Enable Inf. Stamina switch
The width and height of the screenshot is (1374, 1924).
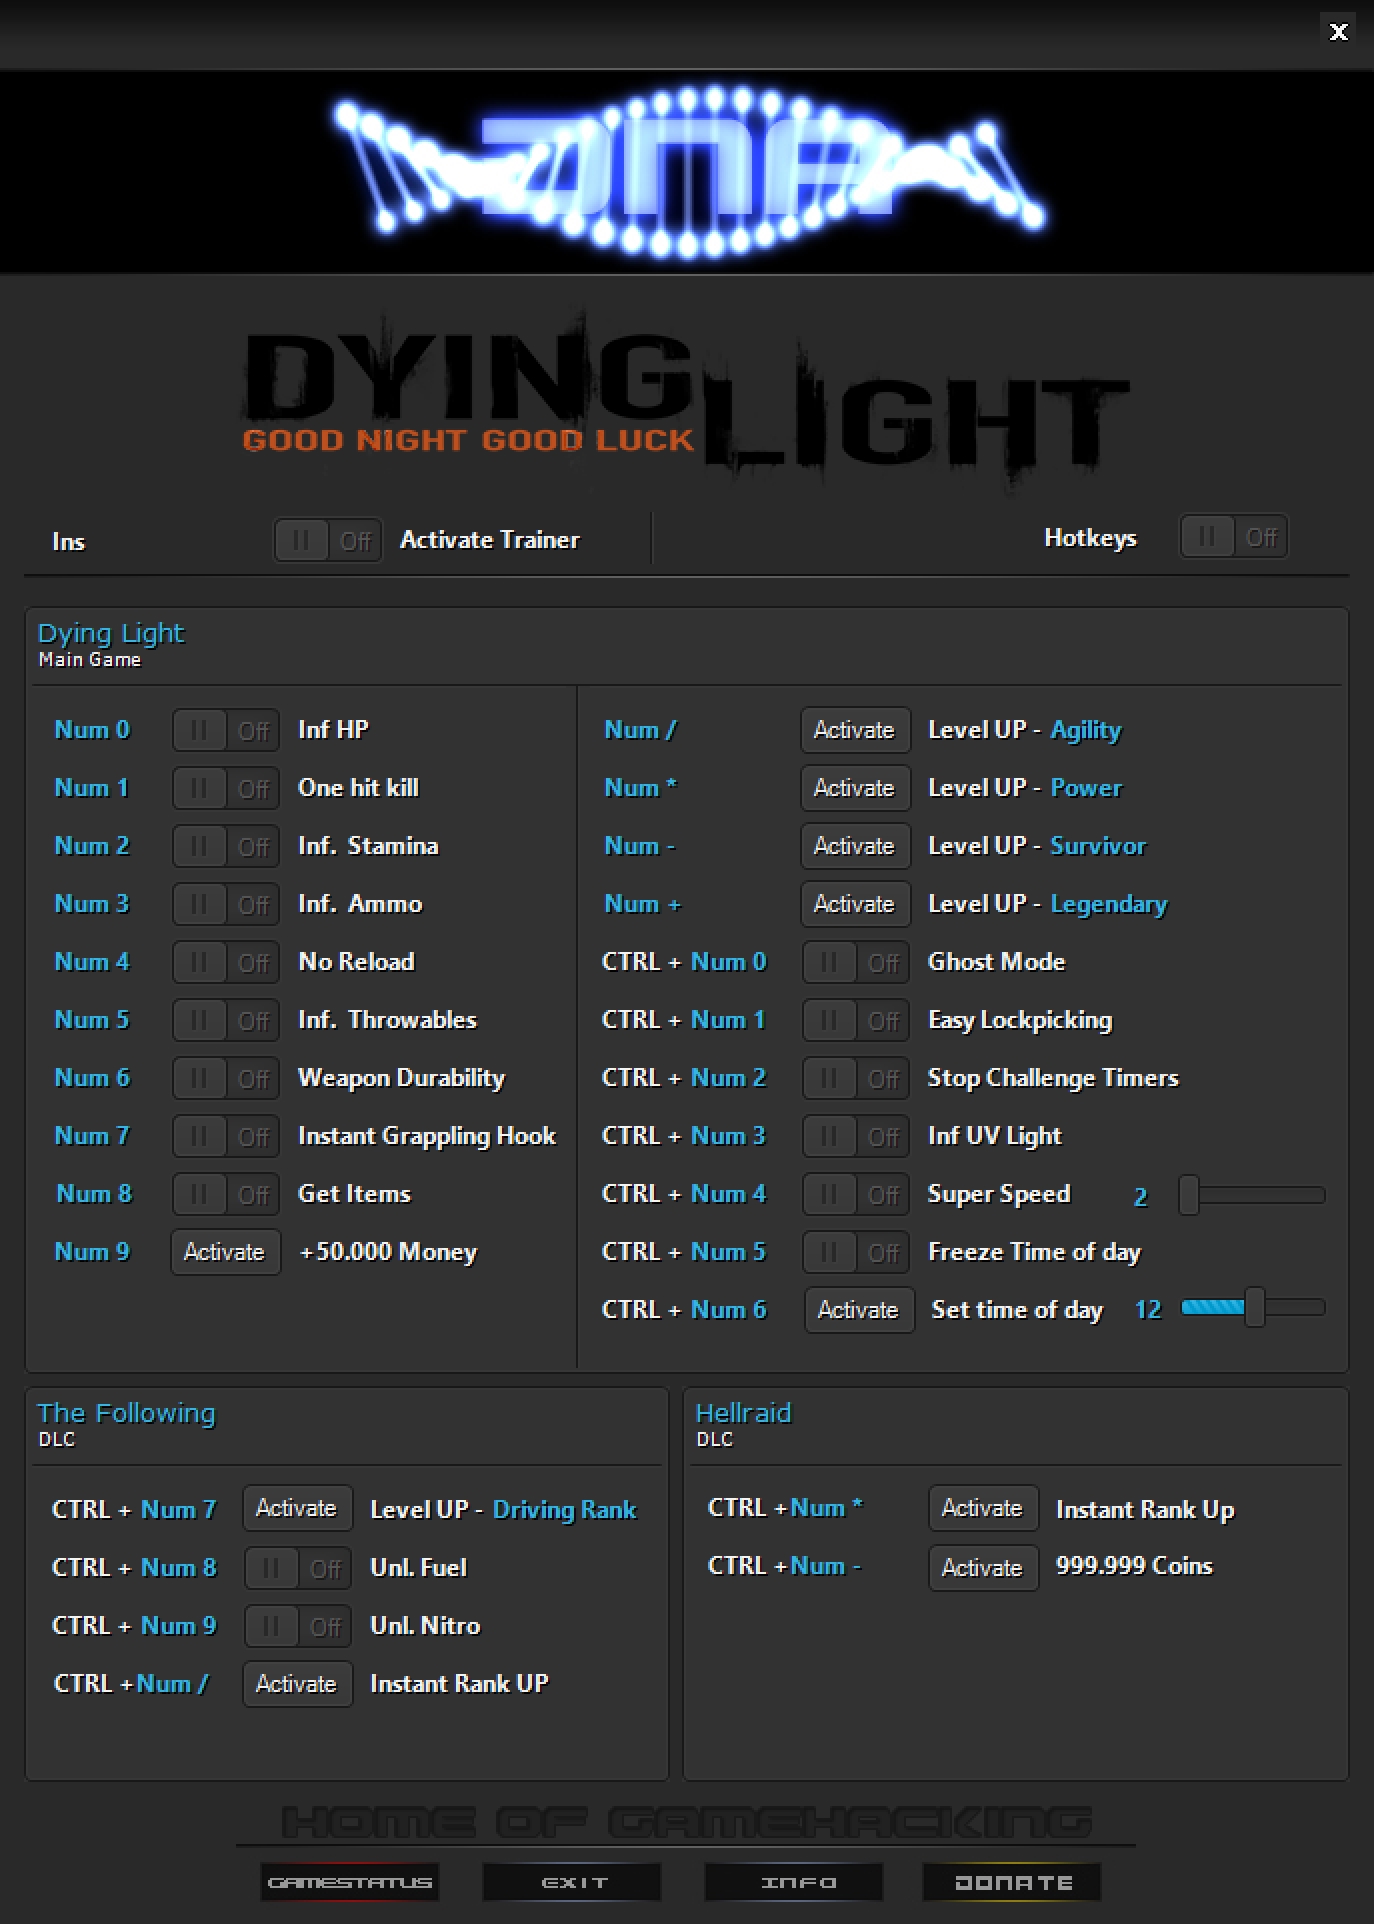[226, 847]
